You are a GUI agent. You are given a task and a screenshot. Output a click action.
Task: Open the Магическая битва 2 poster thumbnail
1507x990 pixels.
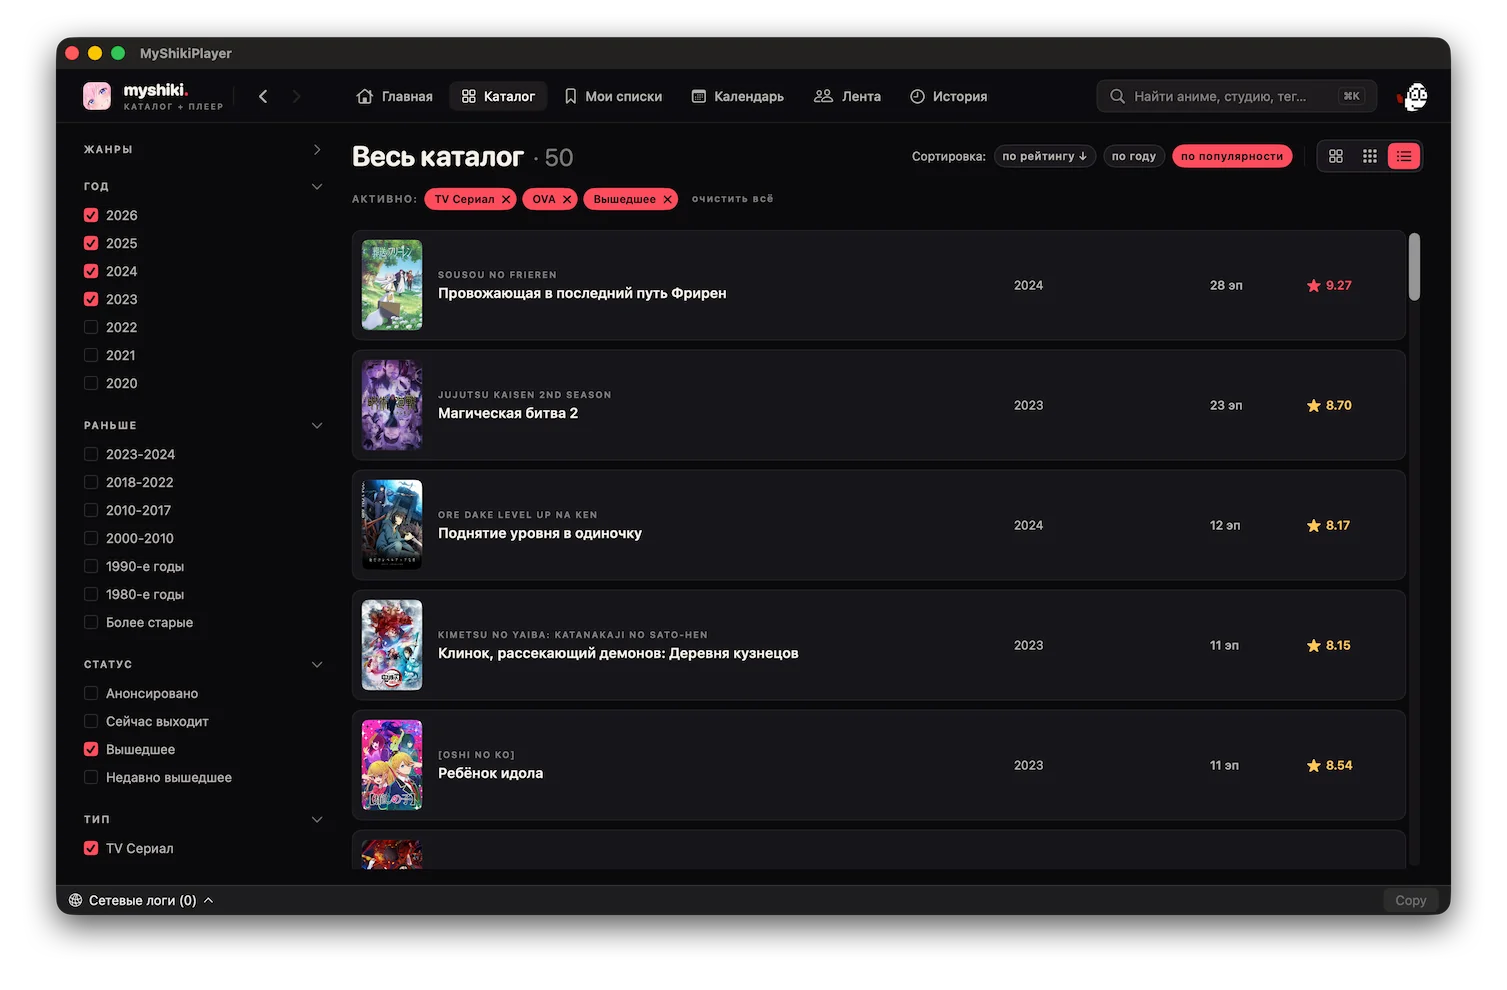(x=392, y=405)
